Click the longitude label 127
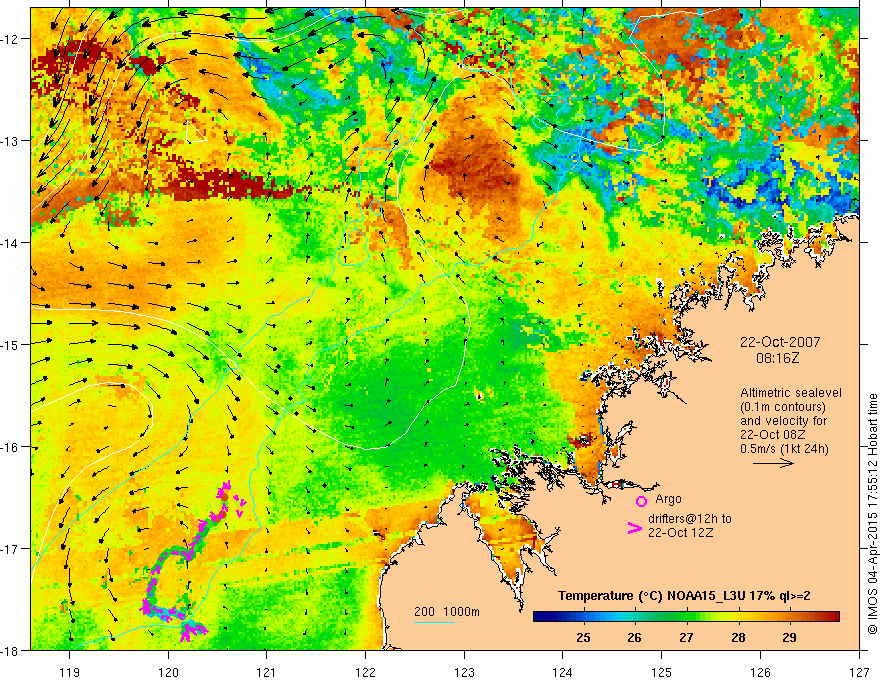 tap(859, 672)
